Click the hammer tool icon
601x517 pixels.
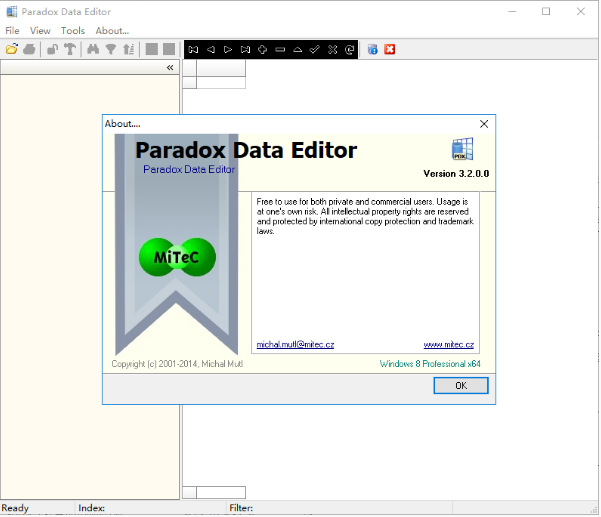[70, 49]
